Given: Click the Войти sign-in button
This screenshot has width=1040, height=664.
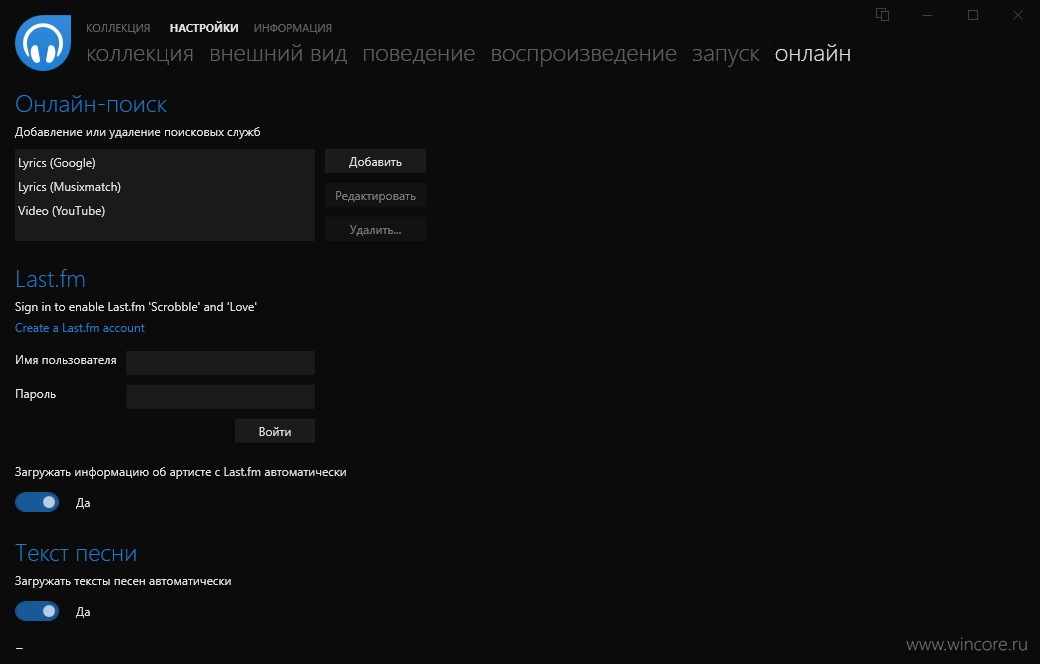Looking at the screenshot, I should click(x=275, y=431).
